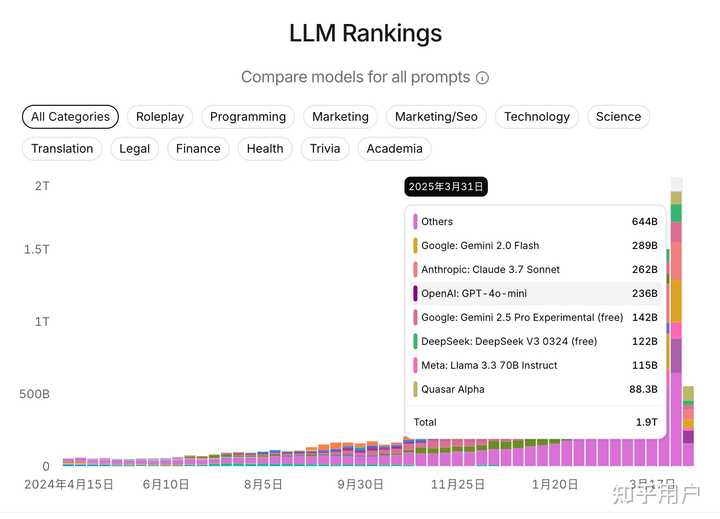Click the tallest stacked bar near 2T

676,322
